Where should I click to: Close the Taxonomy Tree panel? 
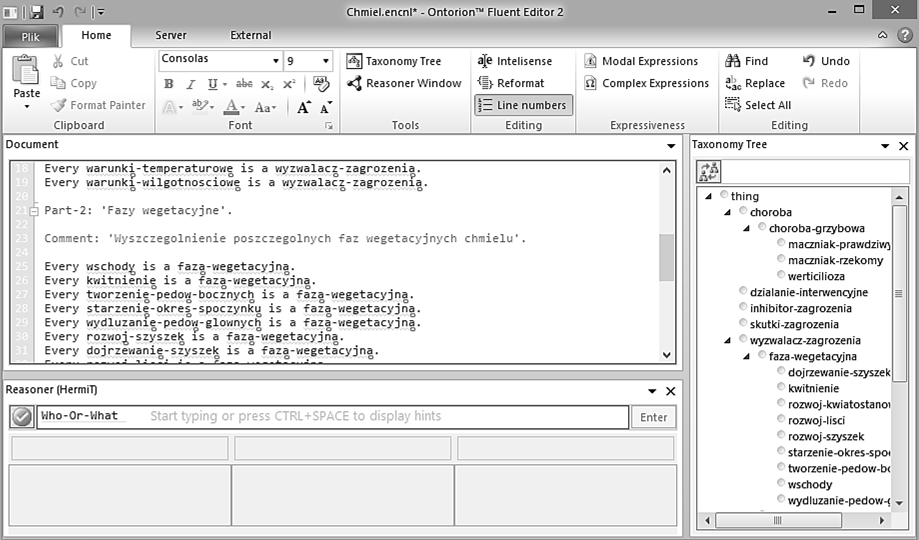coord(903,145)
